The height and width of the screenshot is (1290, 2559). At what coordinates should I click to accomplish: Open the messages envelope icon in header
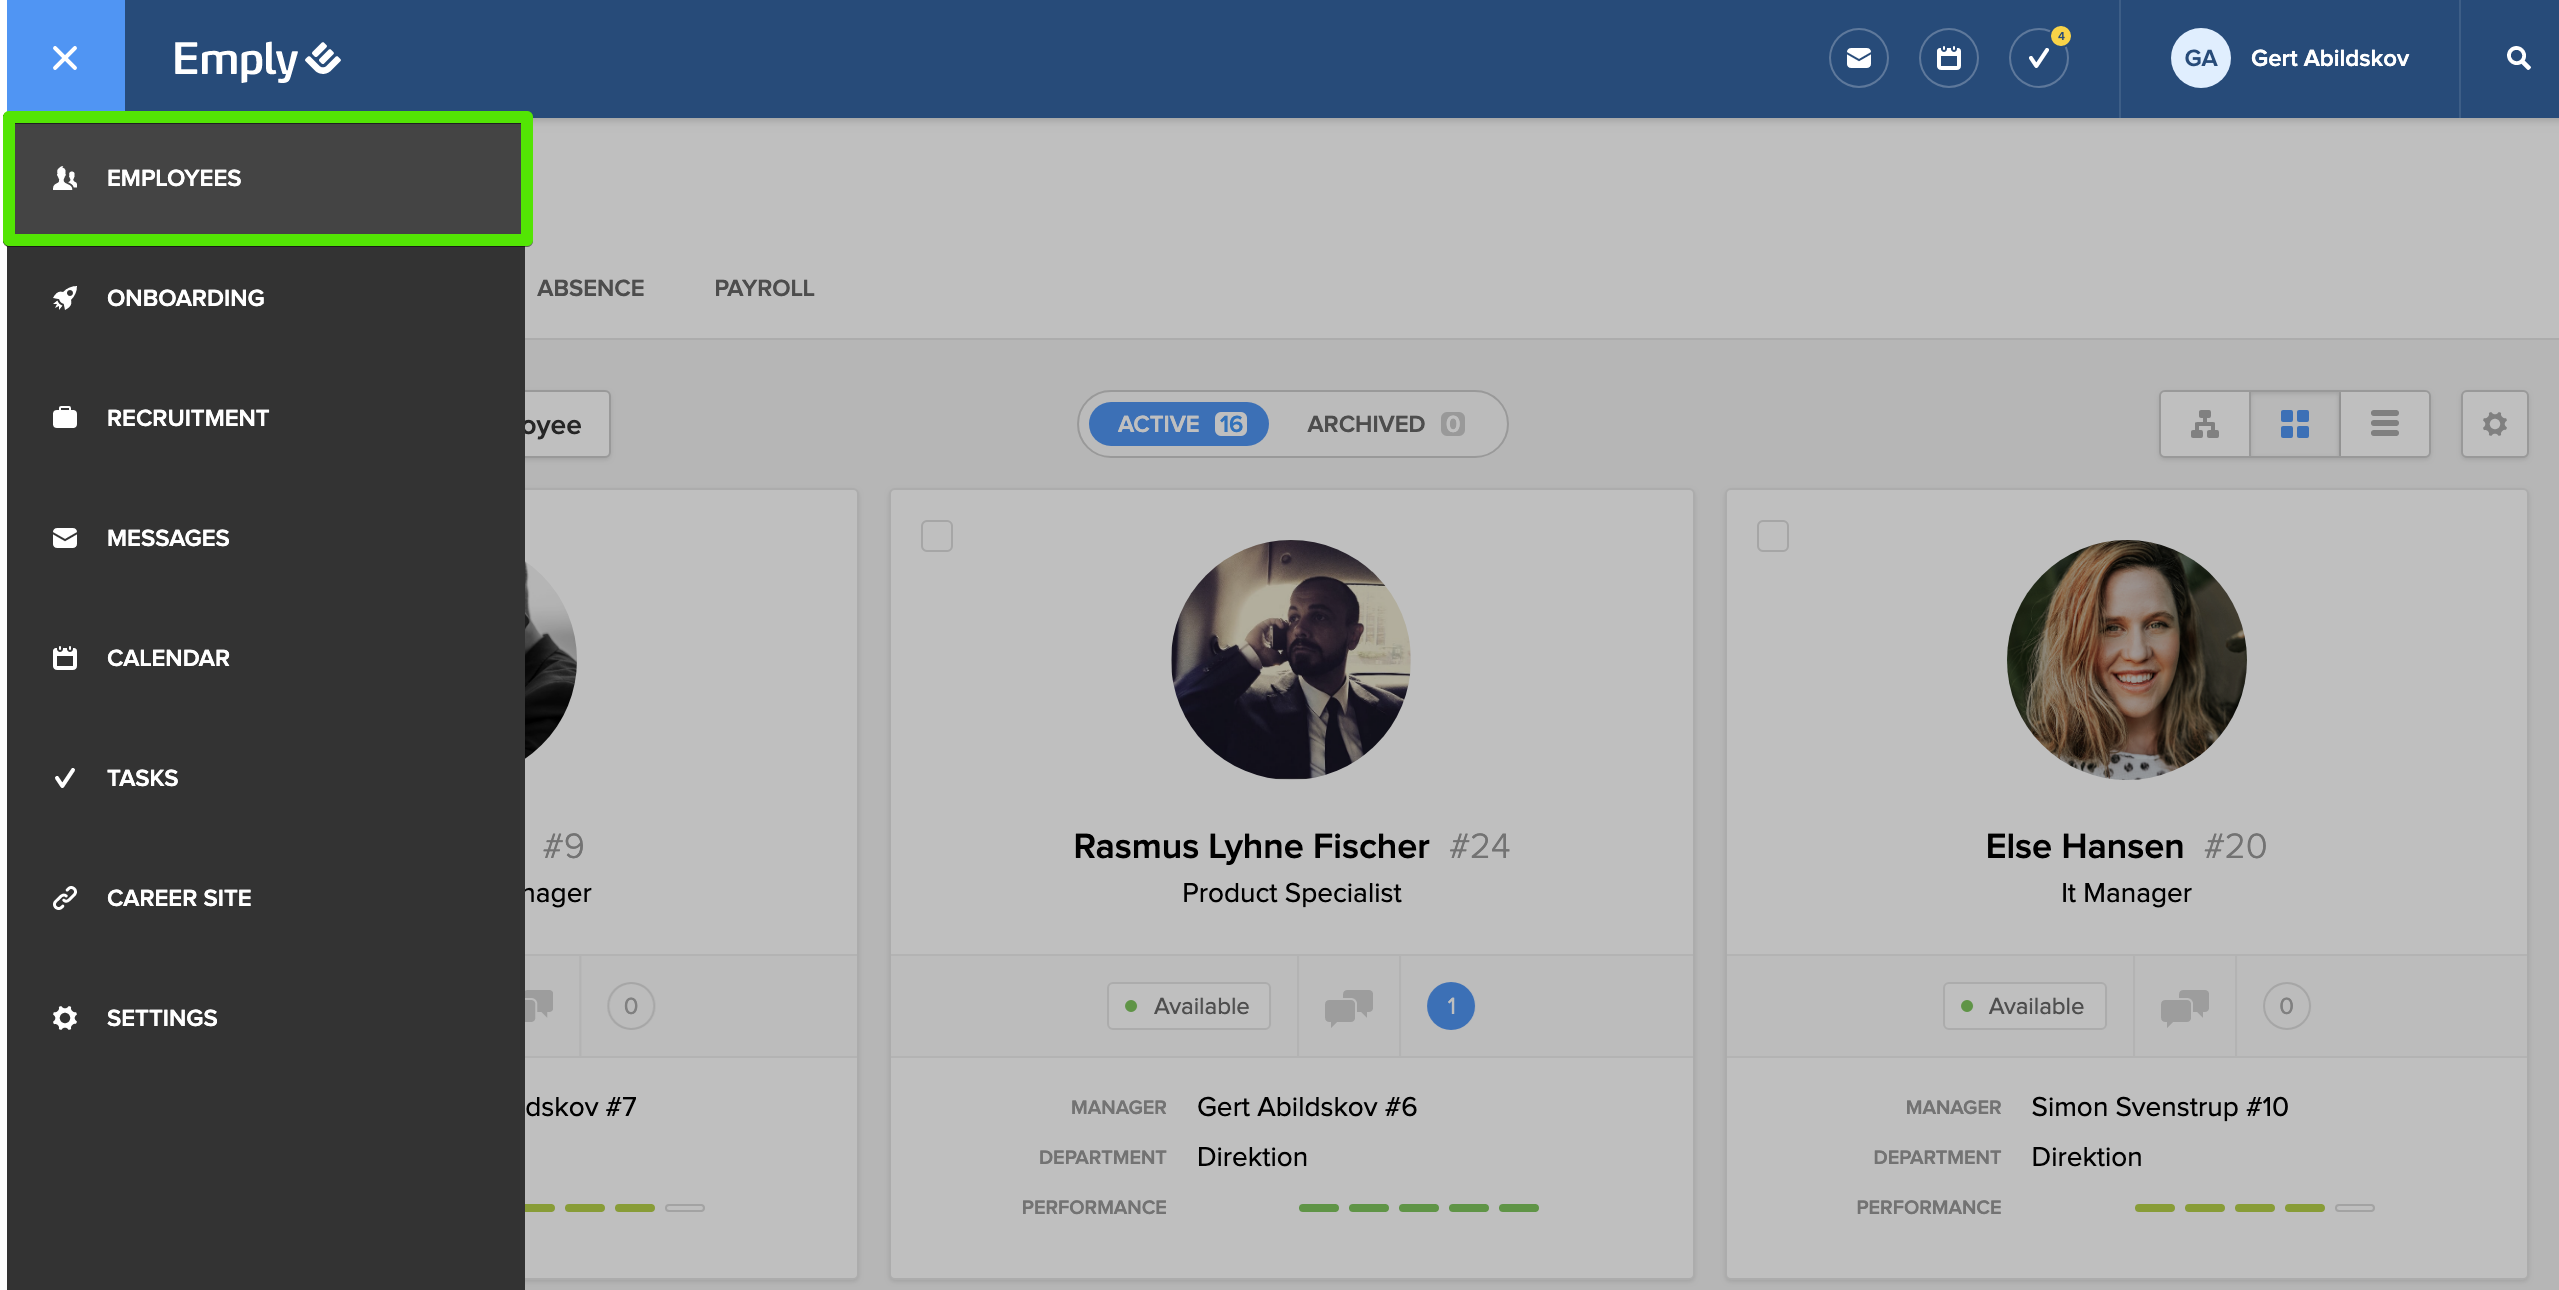click(x=1858, y=58)
